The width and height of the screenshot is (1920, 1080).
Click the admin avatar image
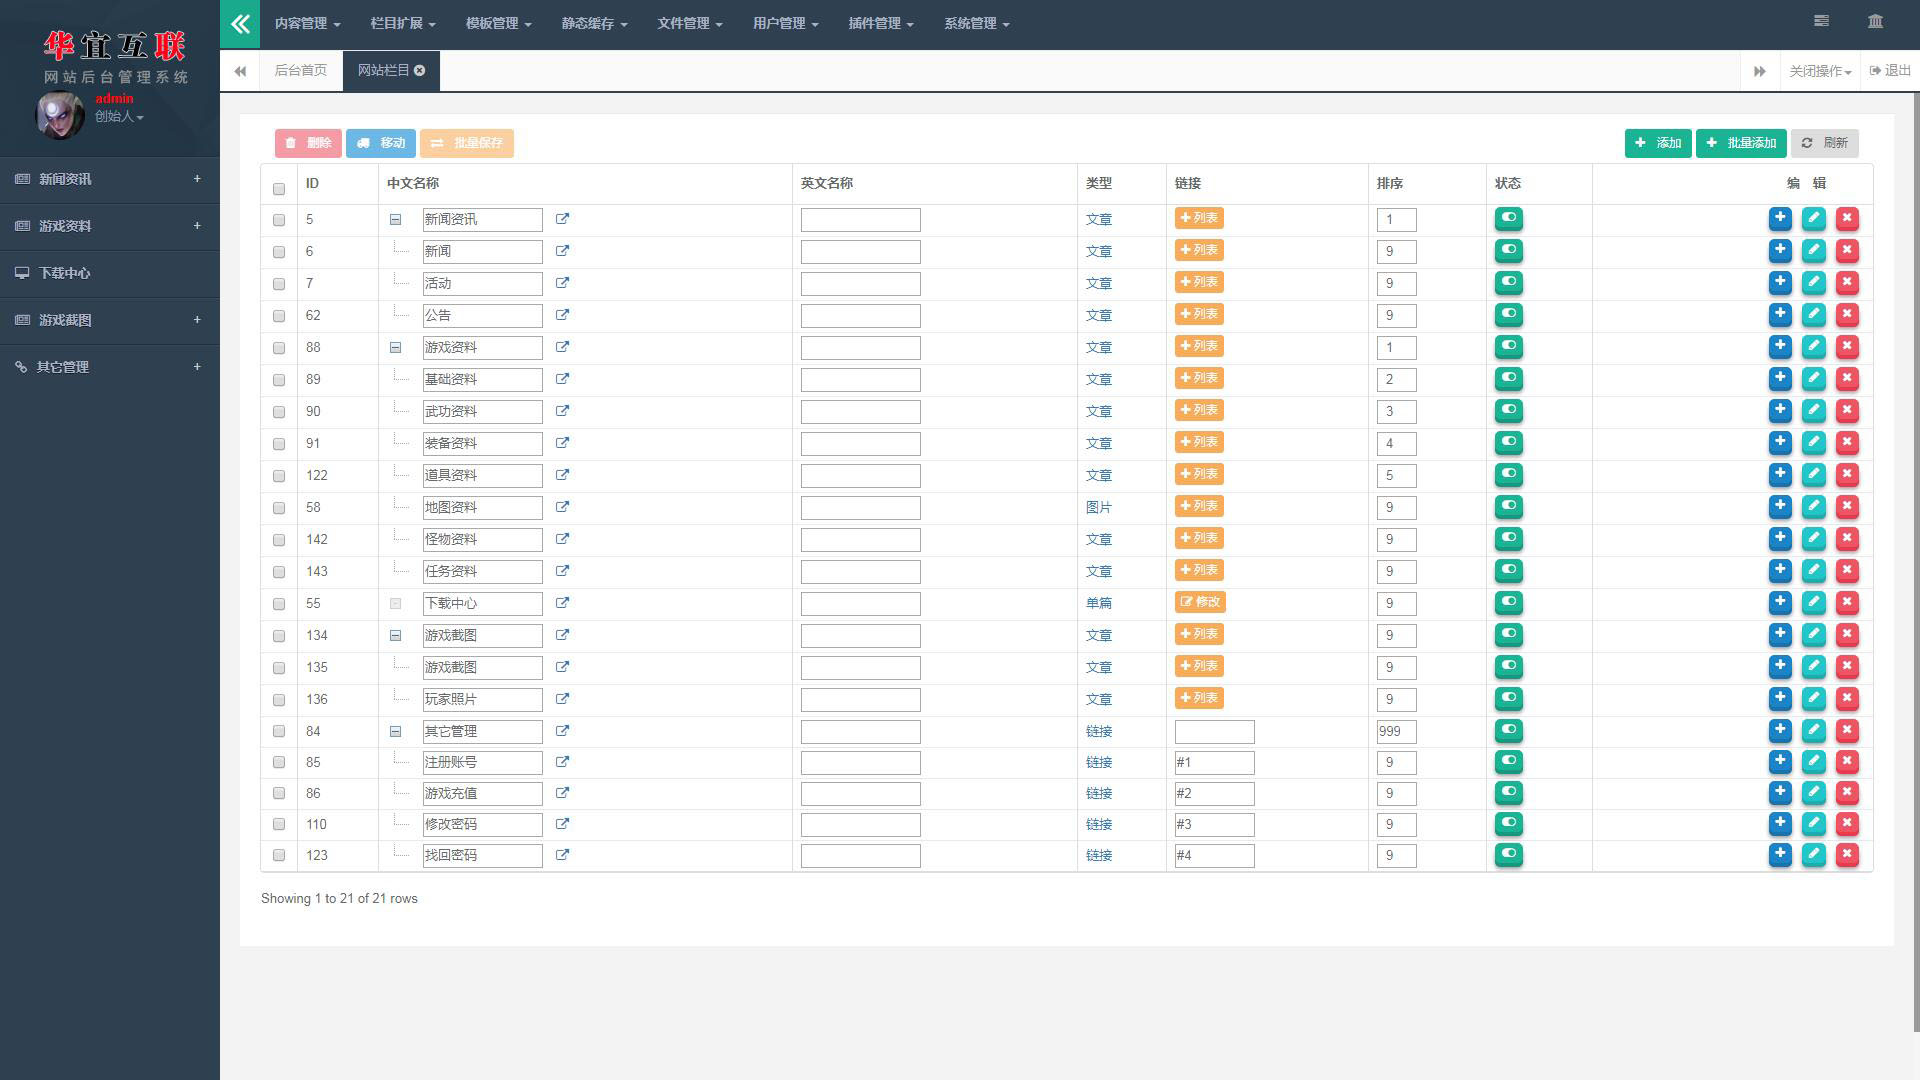tap(60, 115)
